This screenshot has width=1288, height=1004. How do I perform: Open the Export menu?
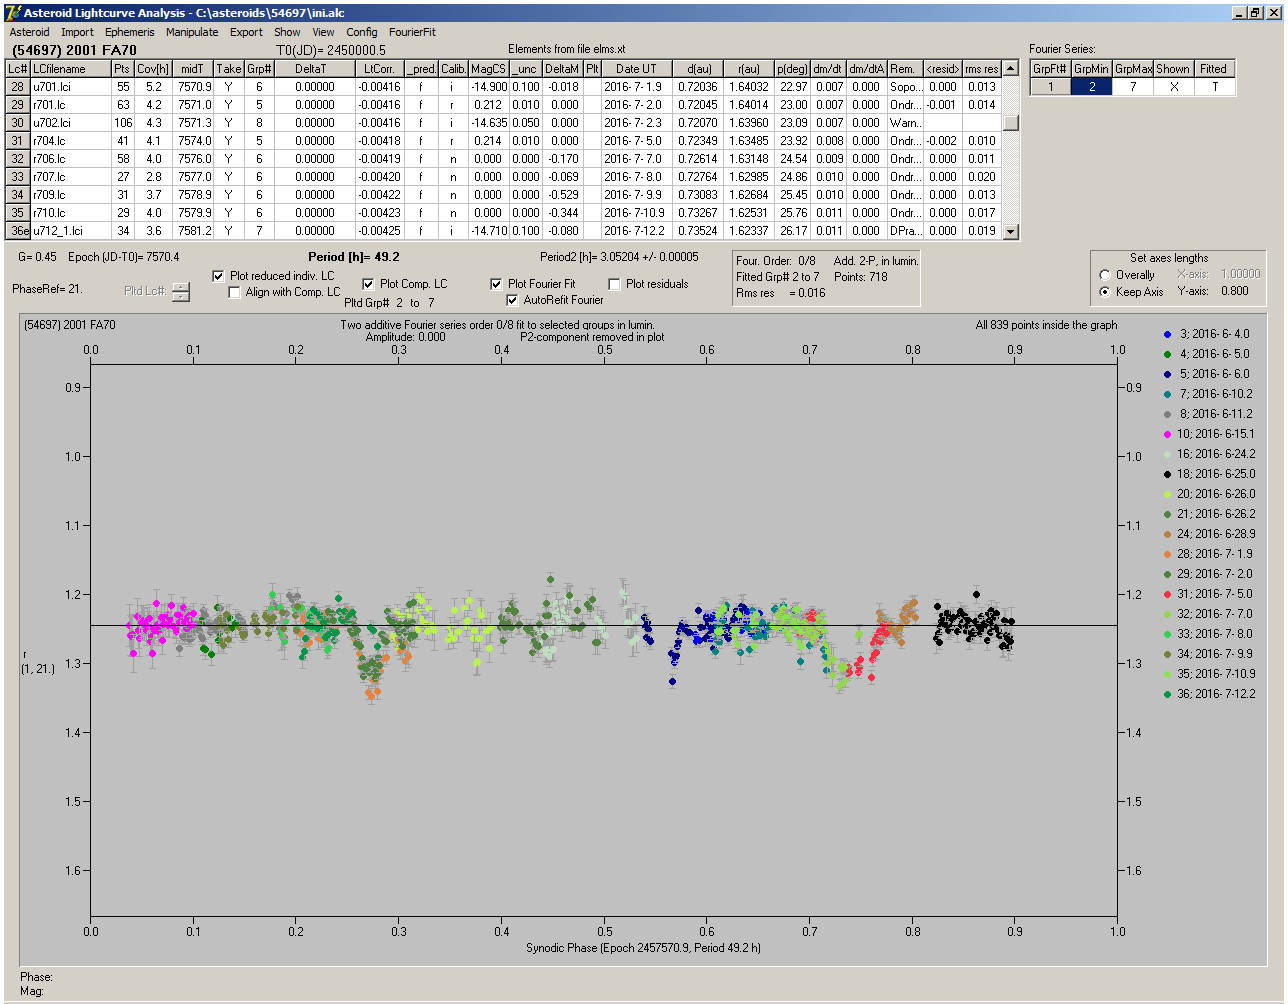coord(246,32)
